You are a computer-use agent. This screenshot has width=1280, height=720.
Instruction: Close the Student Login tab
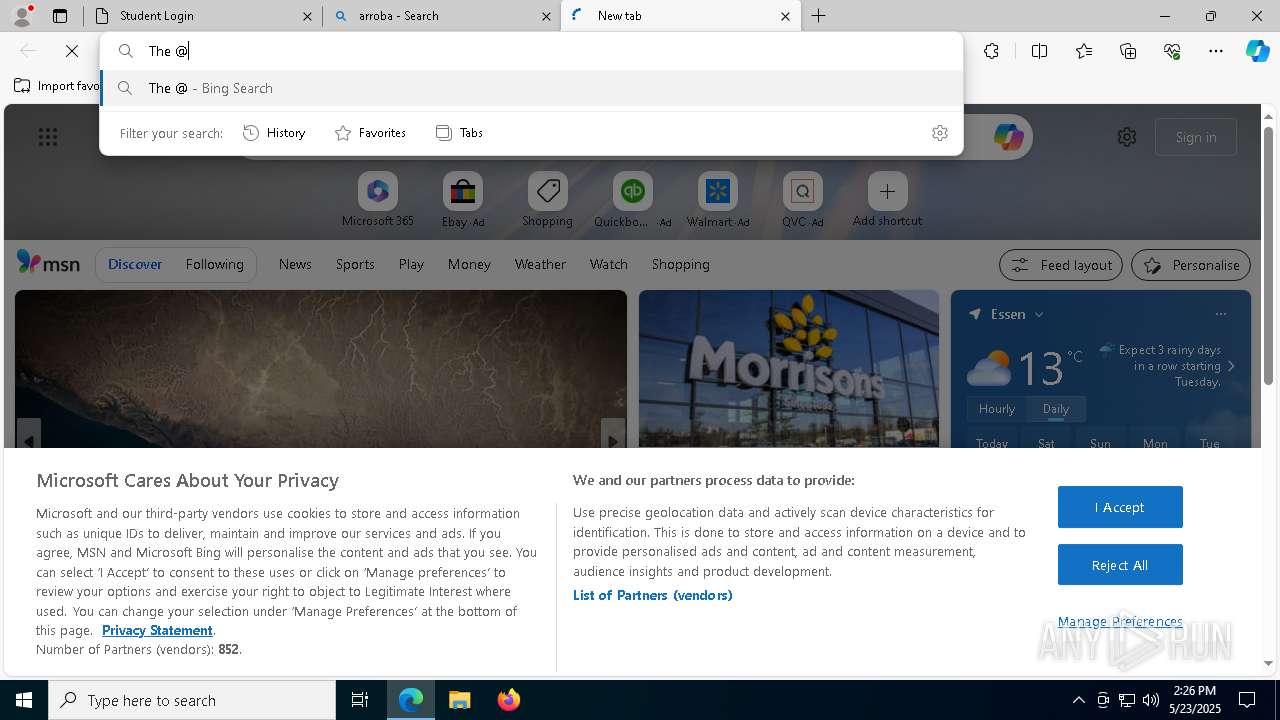pos(307,16)
